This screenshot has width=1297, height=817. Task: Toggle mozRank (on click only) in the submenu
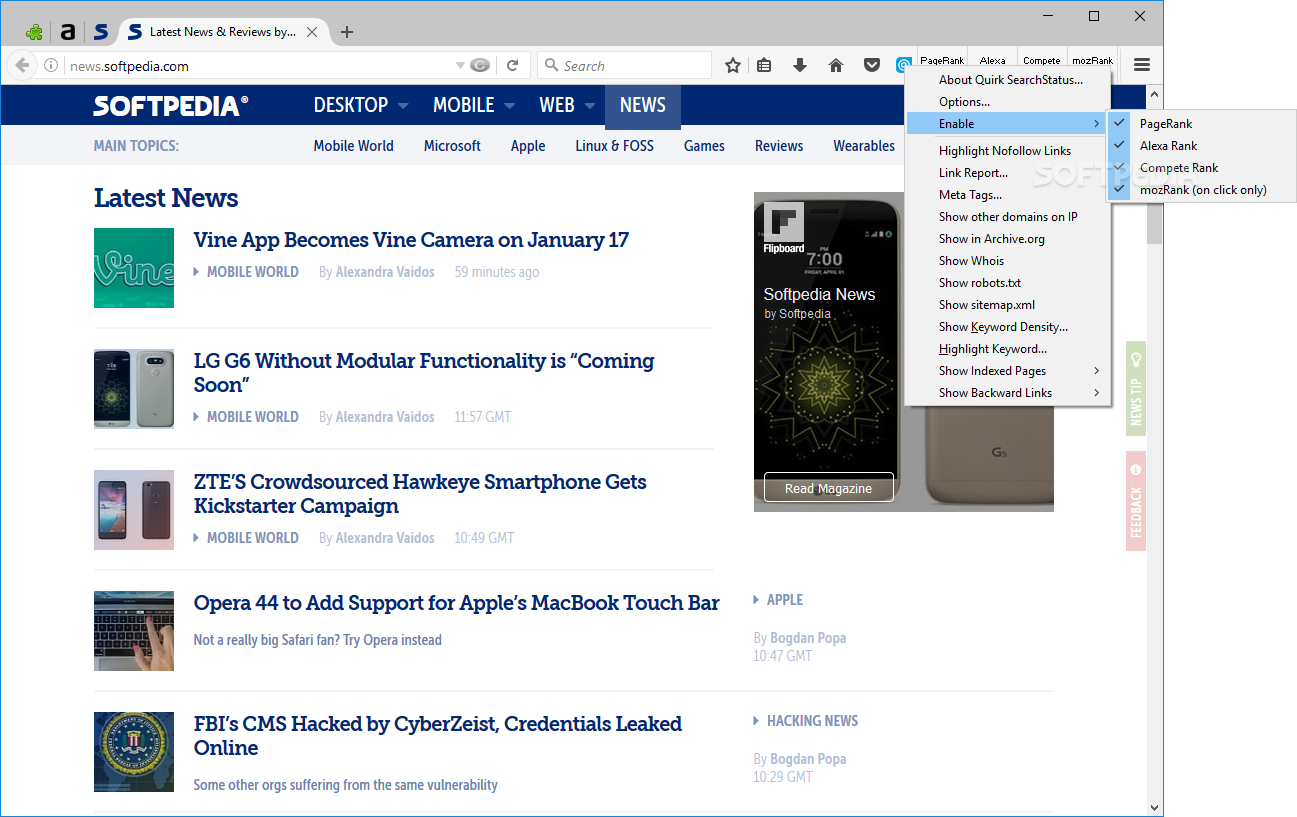(1202, 190)
